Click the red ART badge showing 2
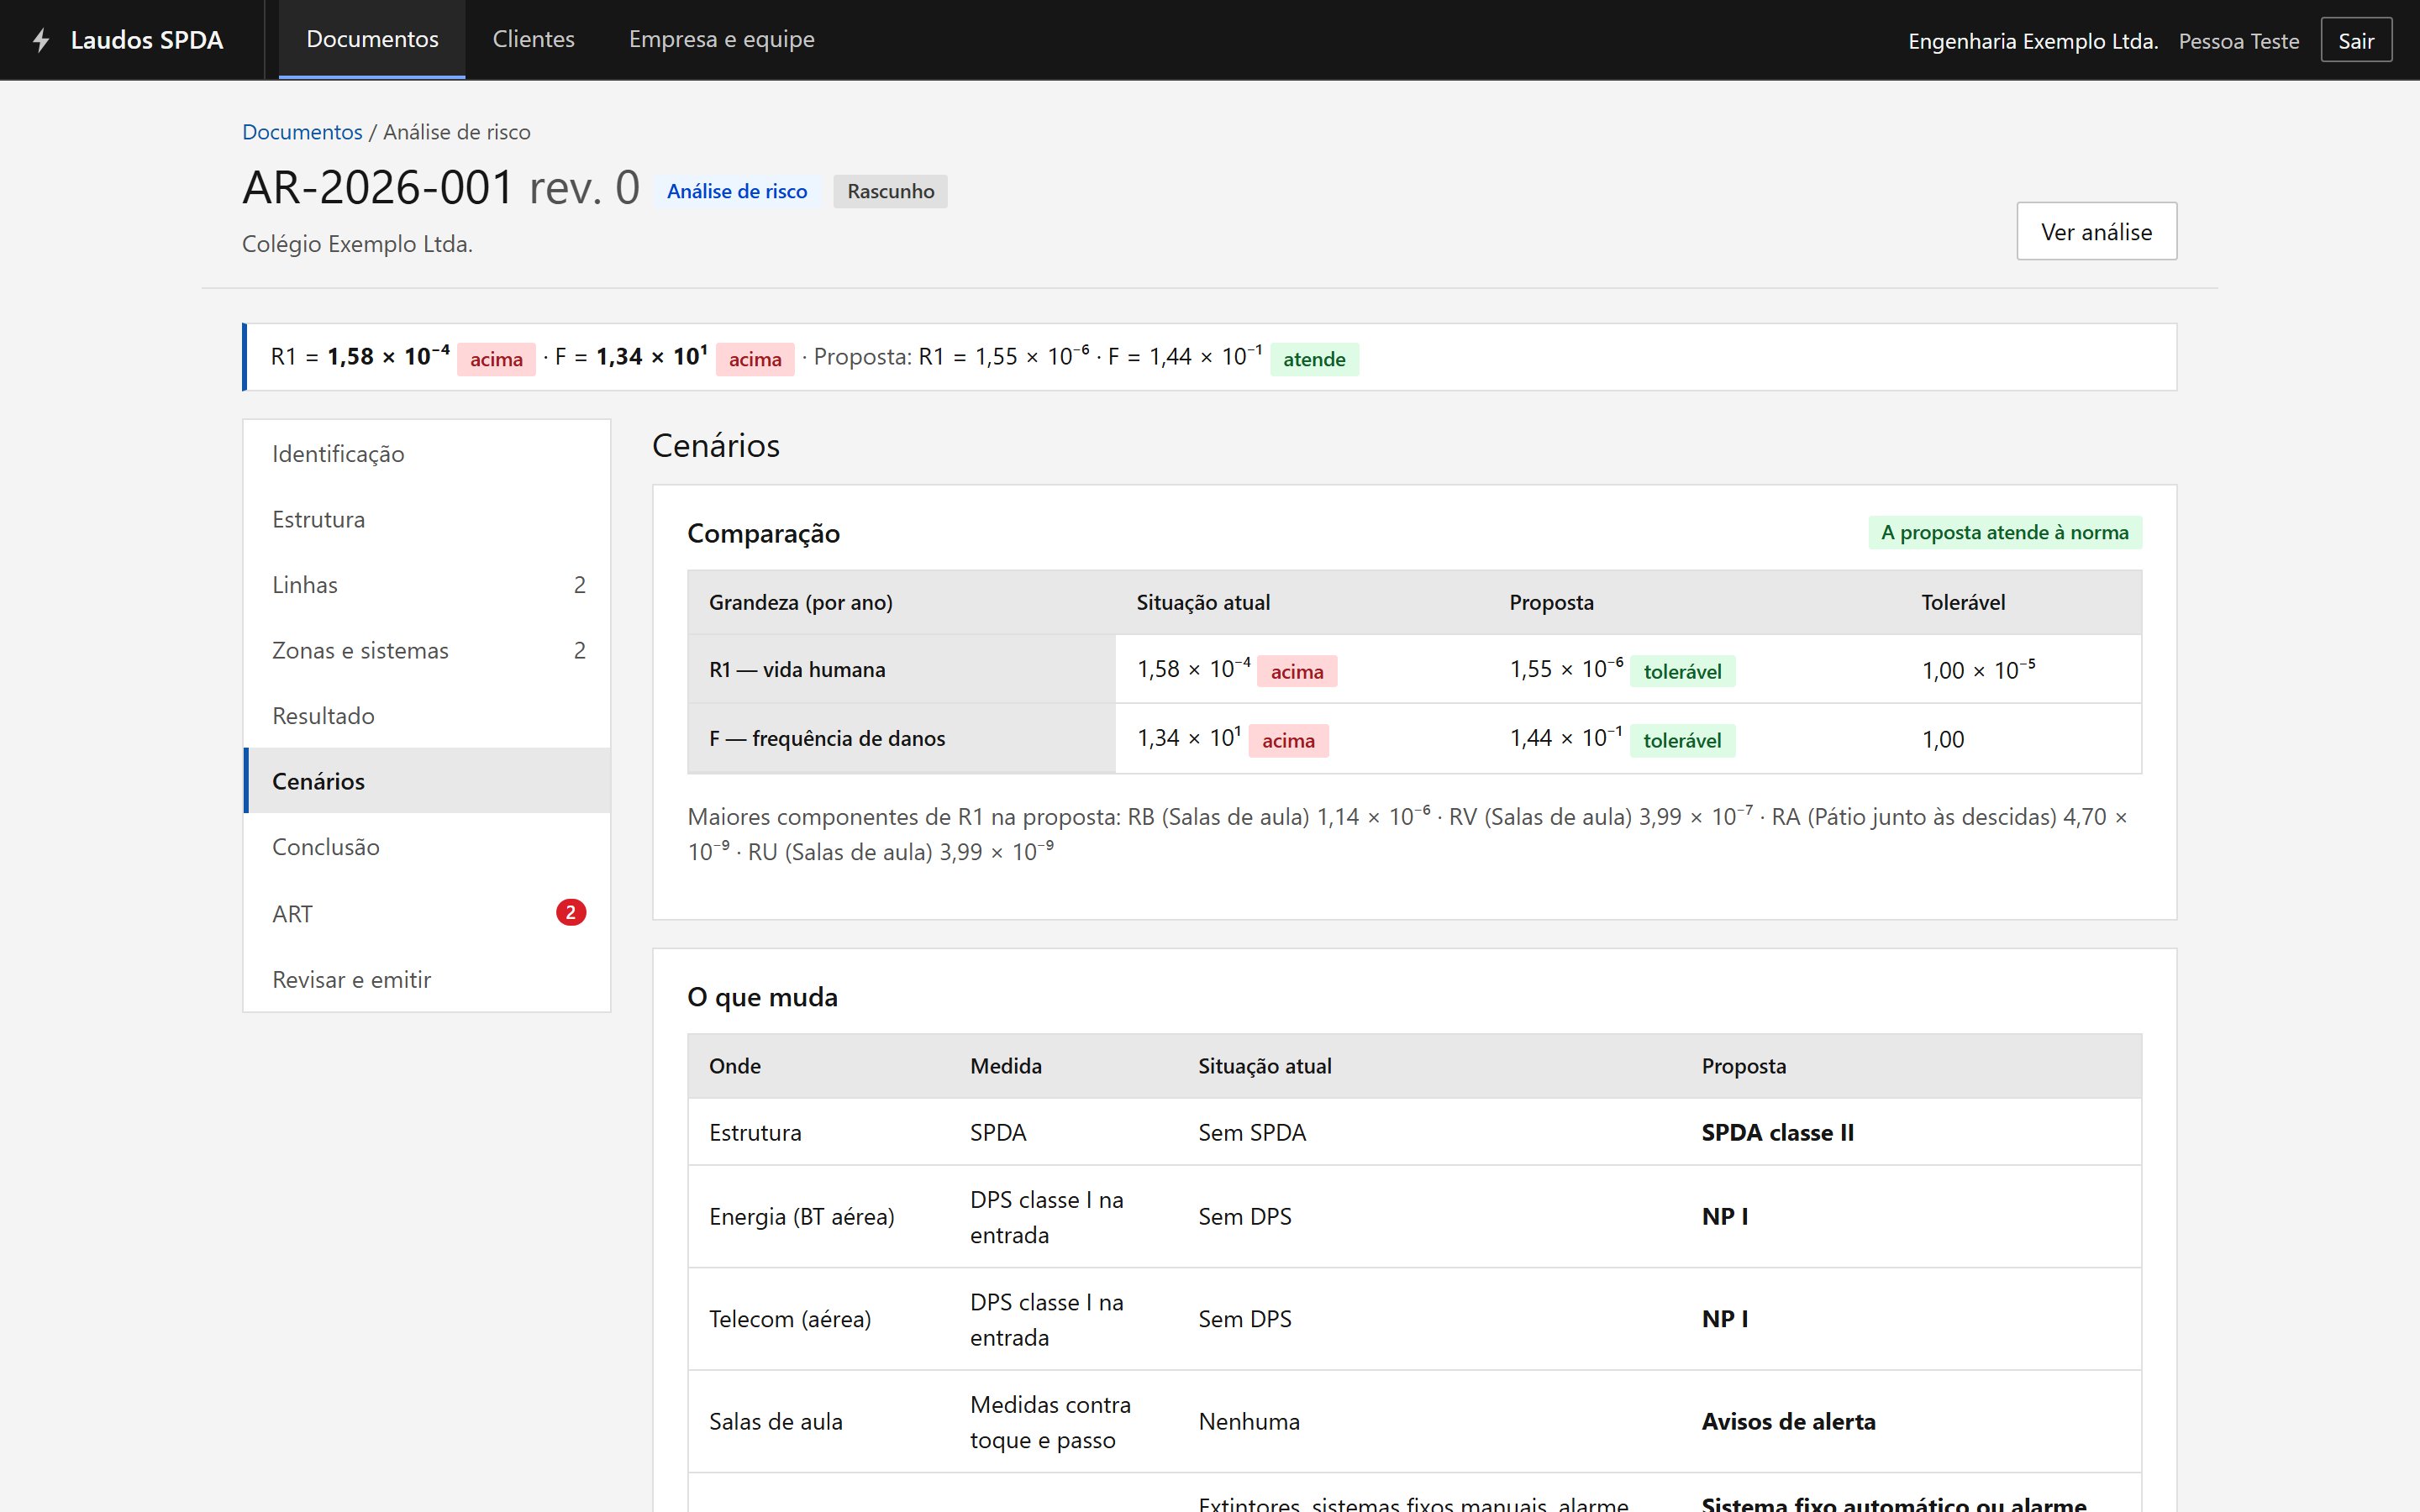This screenshot has height=1512, width=2420. pos(571,912)
